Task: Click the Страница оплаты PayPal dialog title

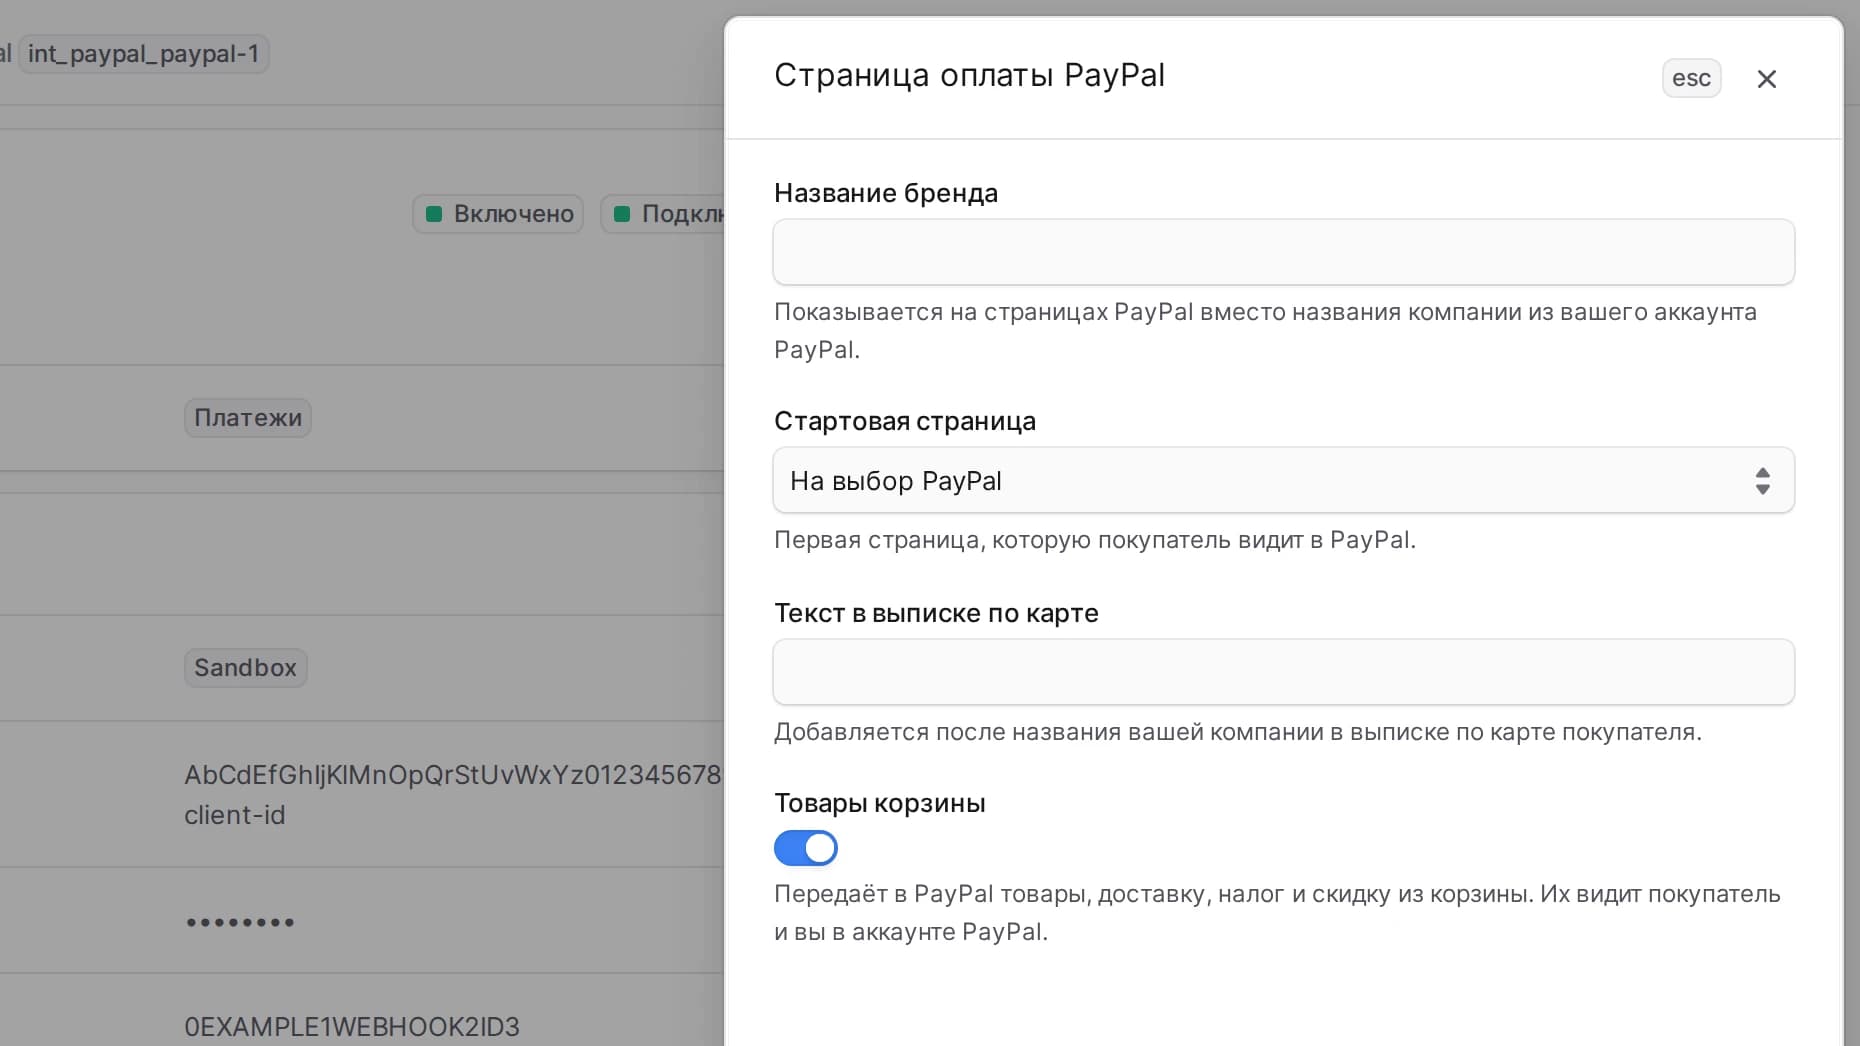Action: pos(969,75)
